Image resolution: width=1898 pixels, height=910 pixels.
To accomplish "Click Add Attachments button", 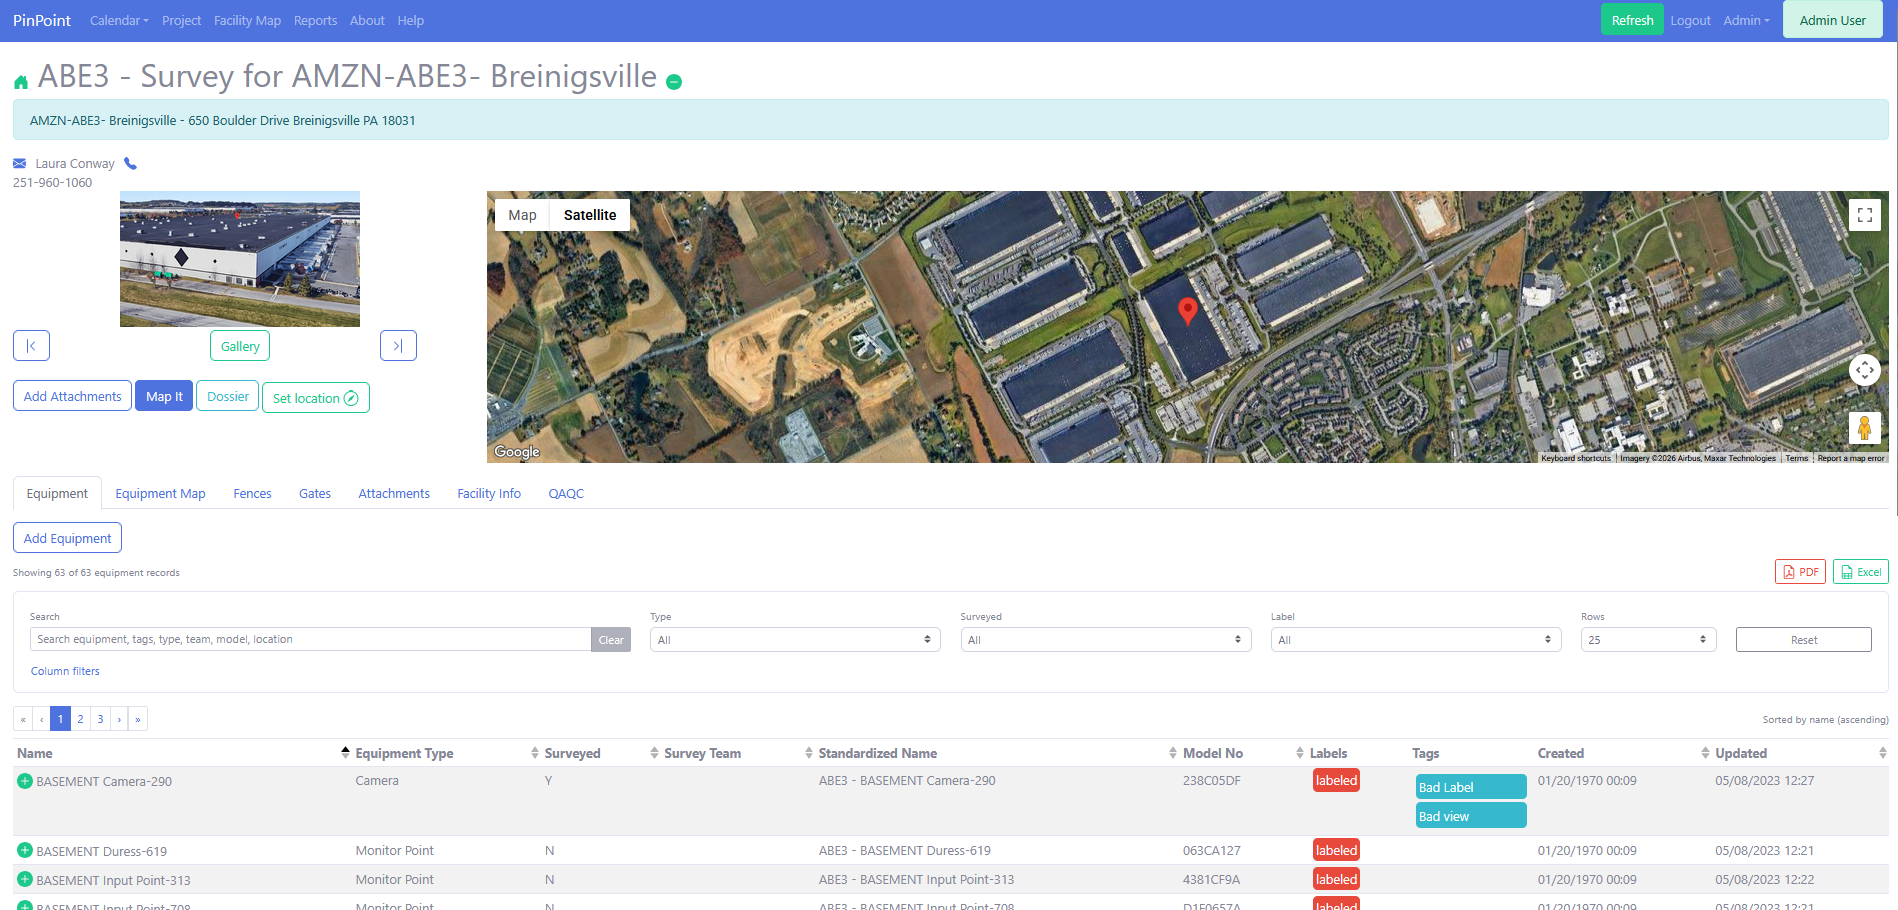I will (x=72, y=396).
